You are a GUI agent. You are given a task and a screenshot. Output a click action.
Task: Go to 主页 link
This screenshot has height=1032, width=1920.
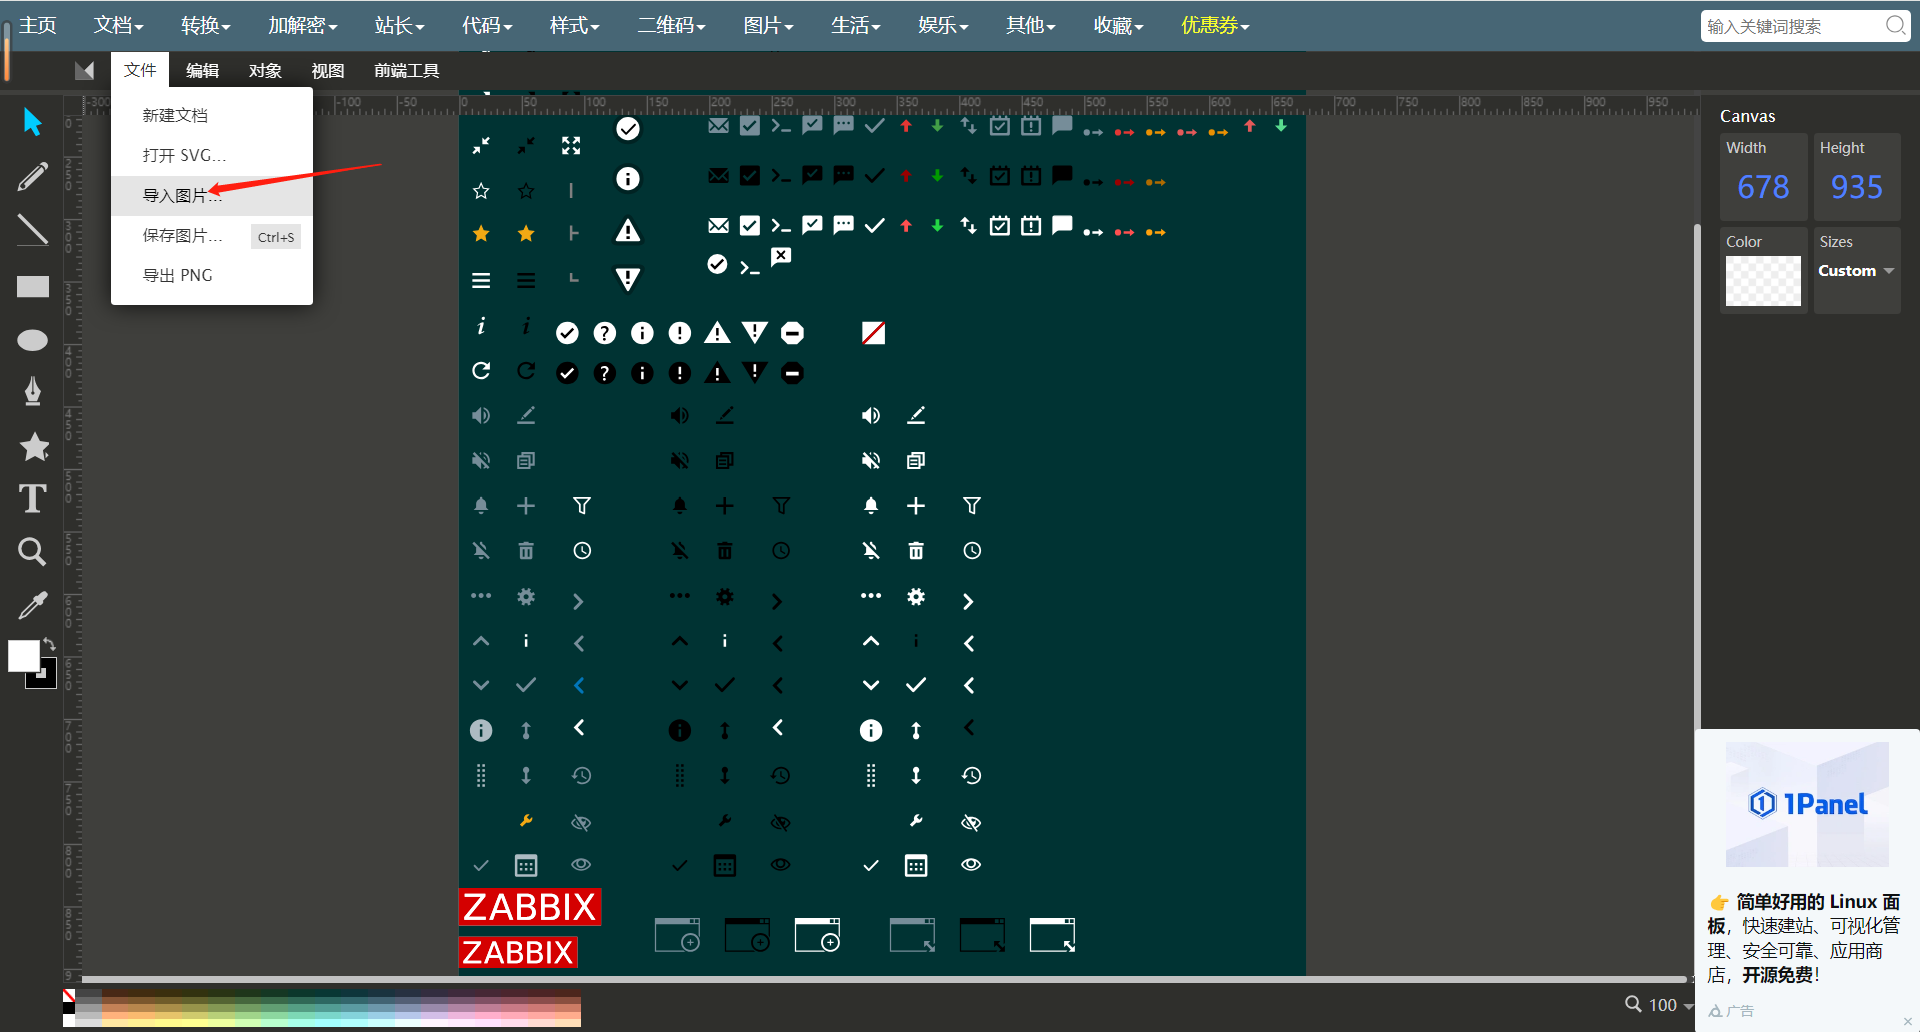pos(38,25)
